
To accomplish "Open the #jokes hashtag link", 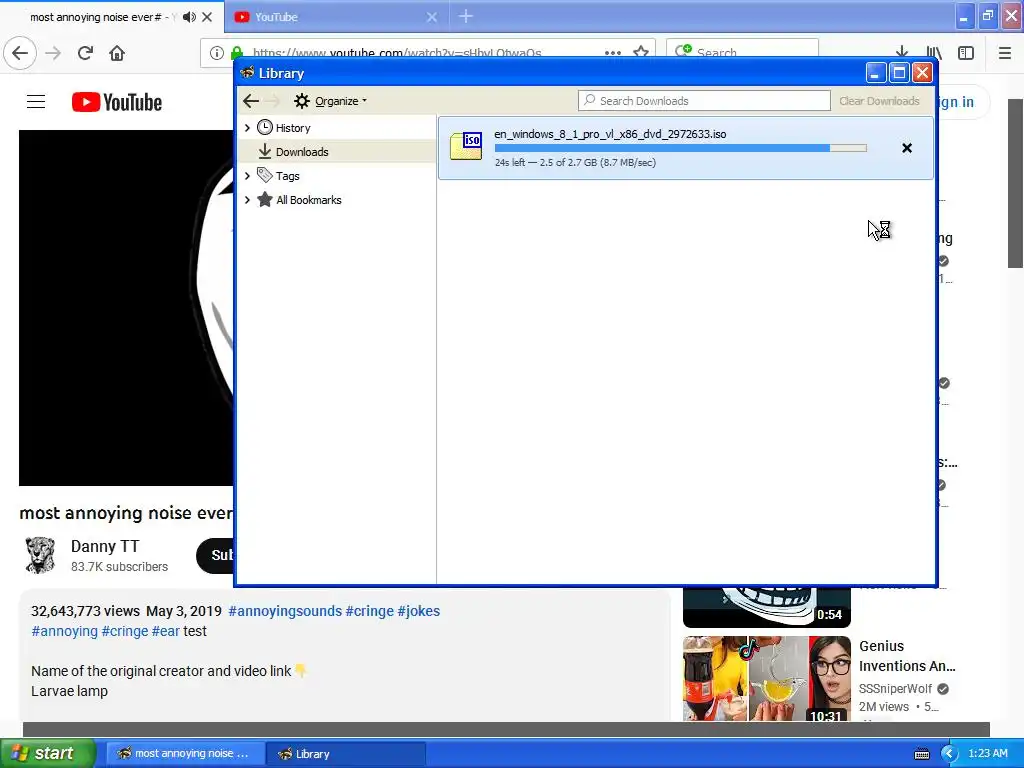I will (419, 611).
